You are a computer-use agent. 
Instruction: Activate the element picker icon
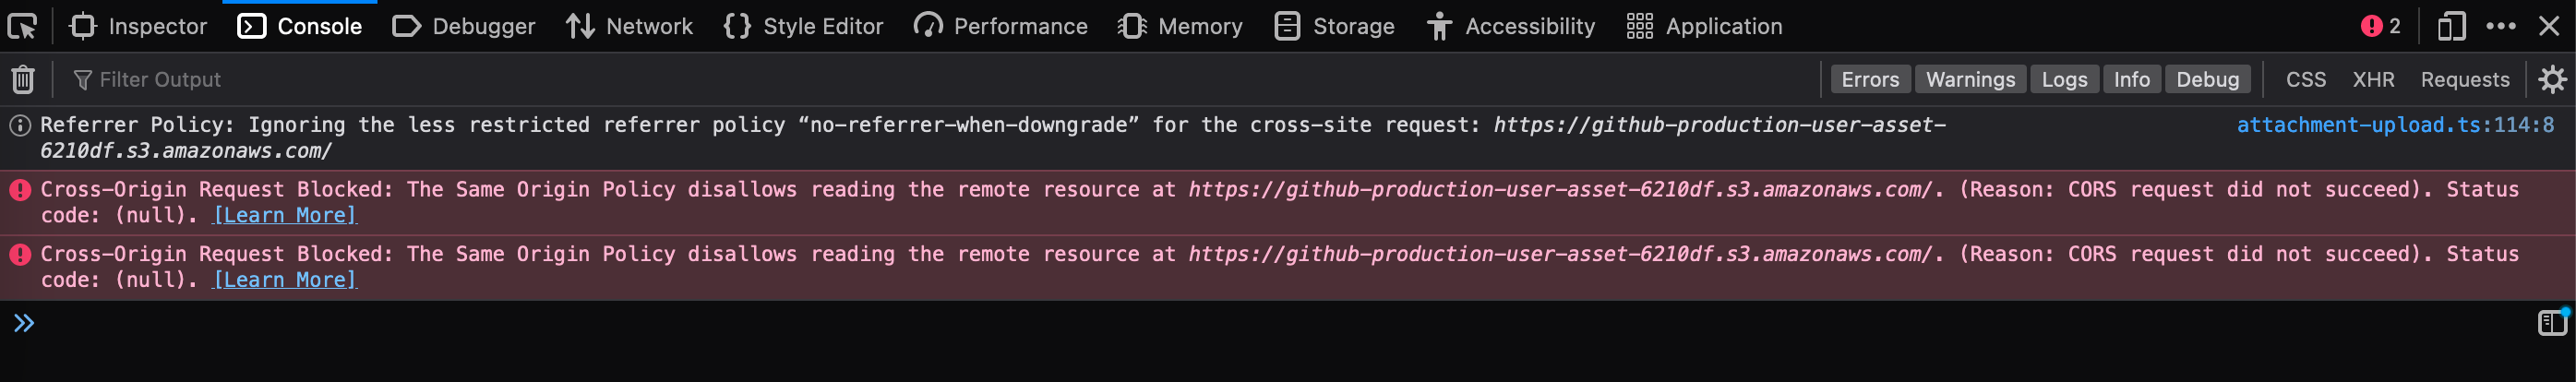coord(22,26)
